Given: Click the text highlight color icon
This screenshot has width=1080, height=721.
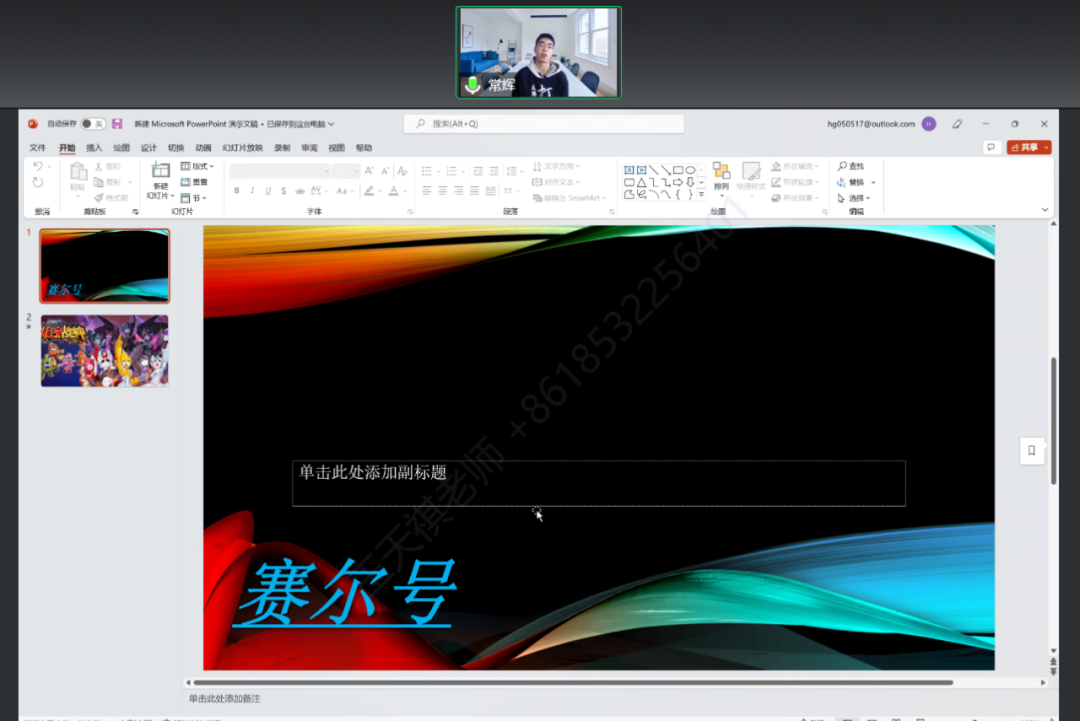Looking at the screenshot, I should click(x=369, y=191).
